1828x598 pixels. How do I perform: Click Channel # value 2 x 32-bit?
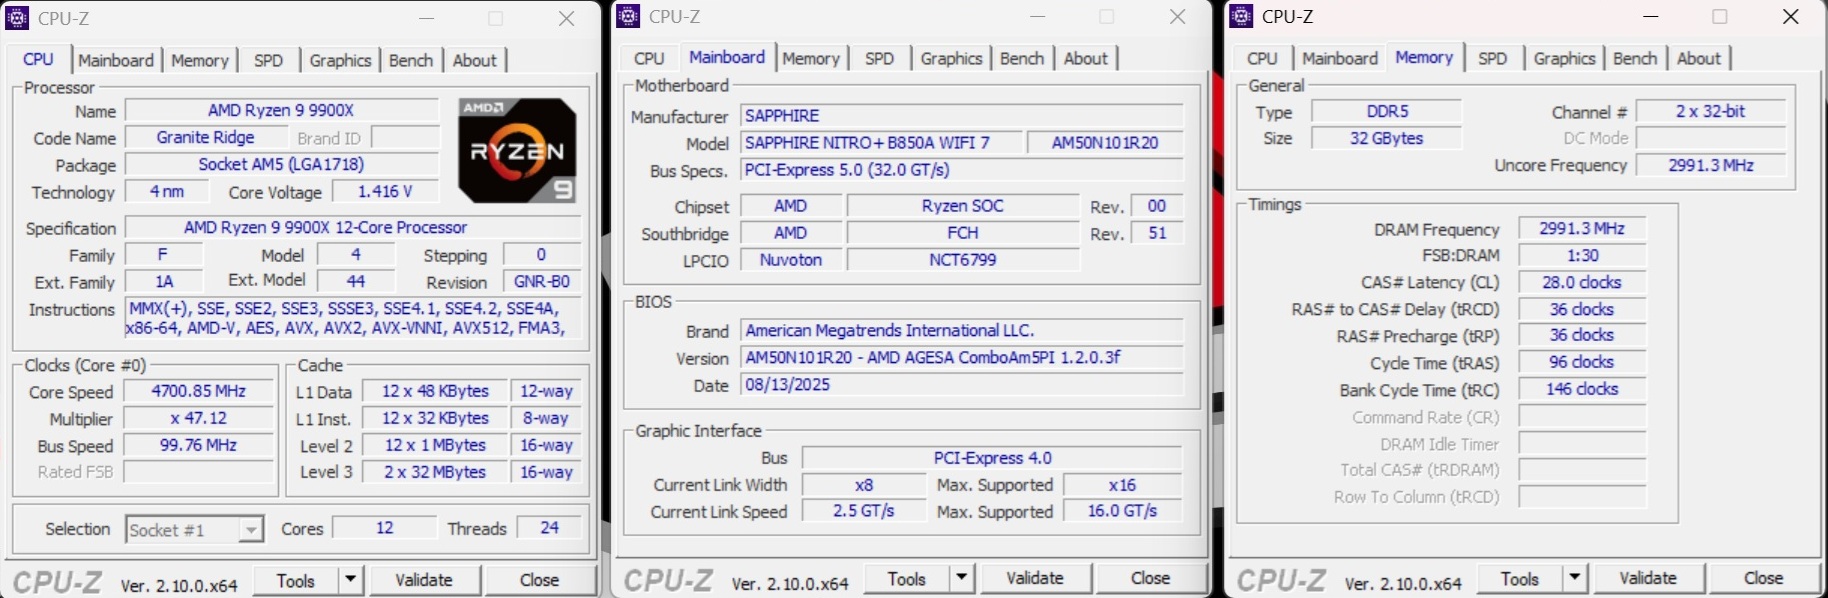1710,111
